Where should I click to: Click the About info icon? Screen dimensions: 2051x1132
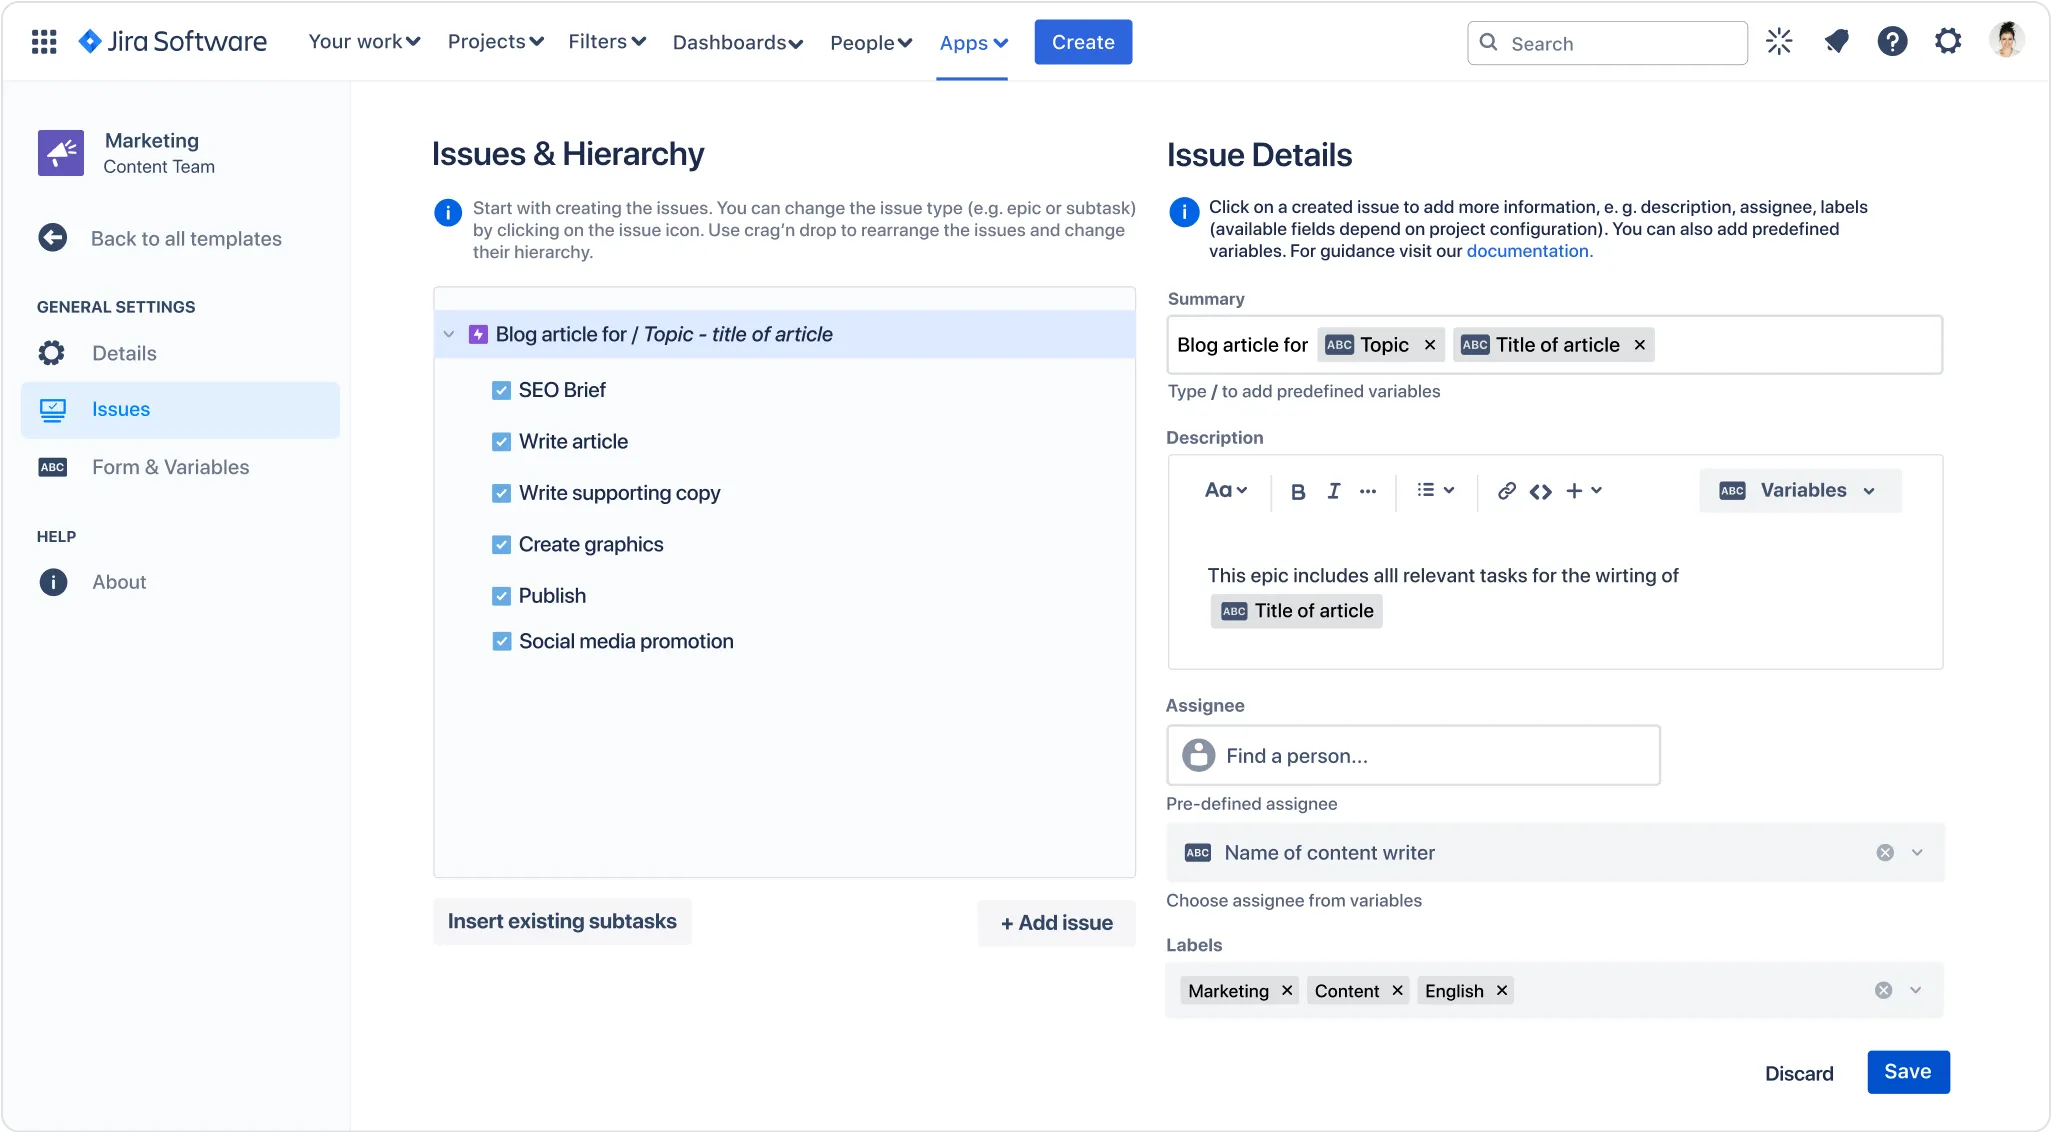click(53, 582)
